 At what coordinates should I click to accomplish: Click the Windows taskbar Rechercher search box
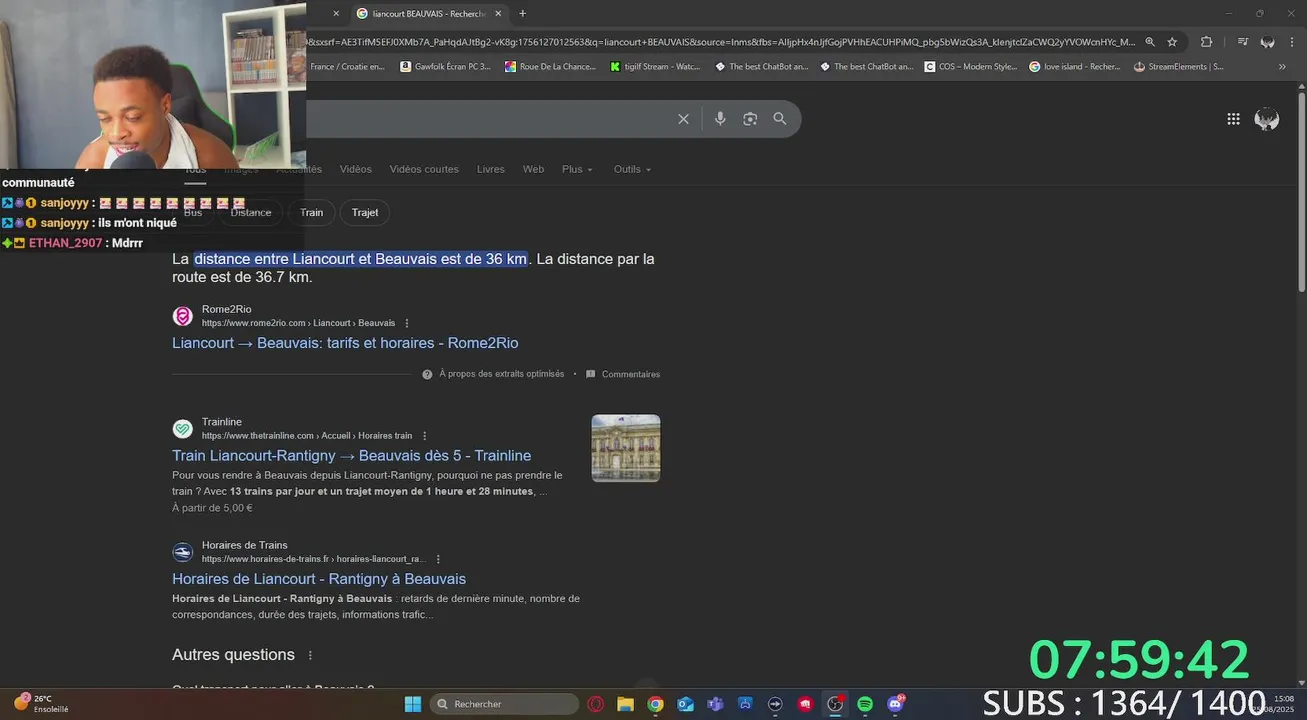pos(504,704)
